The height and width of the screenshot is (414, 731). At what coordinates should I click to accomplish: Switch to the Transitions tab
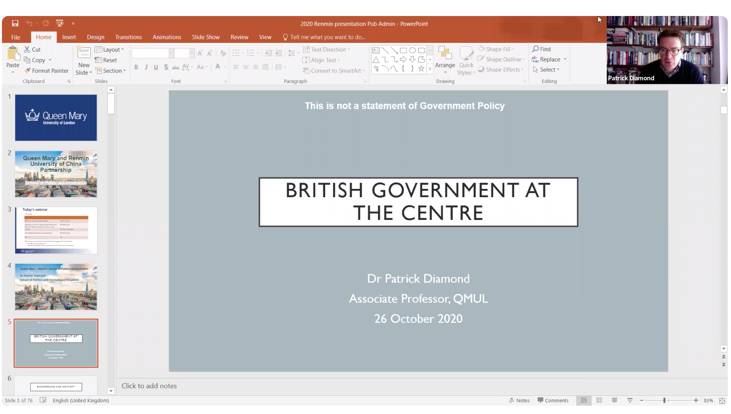click(x=128, y=37)
